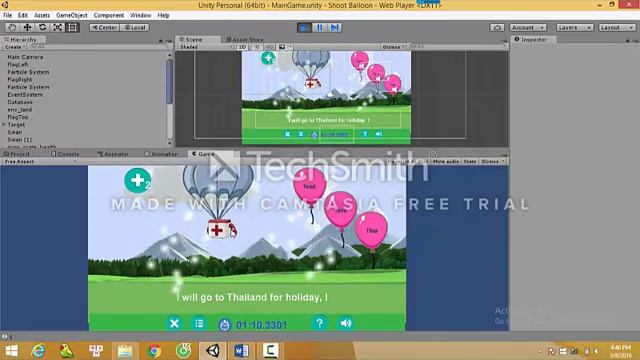Select the Rect transform tool

coord(72,27)
